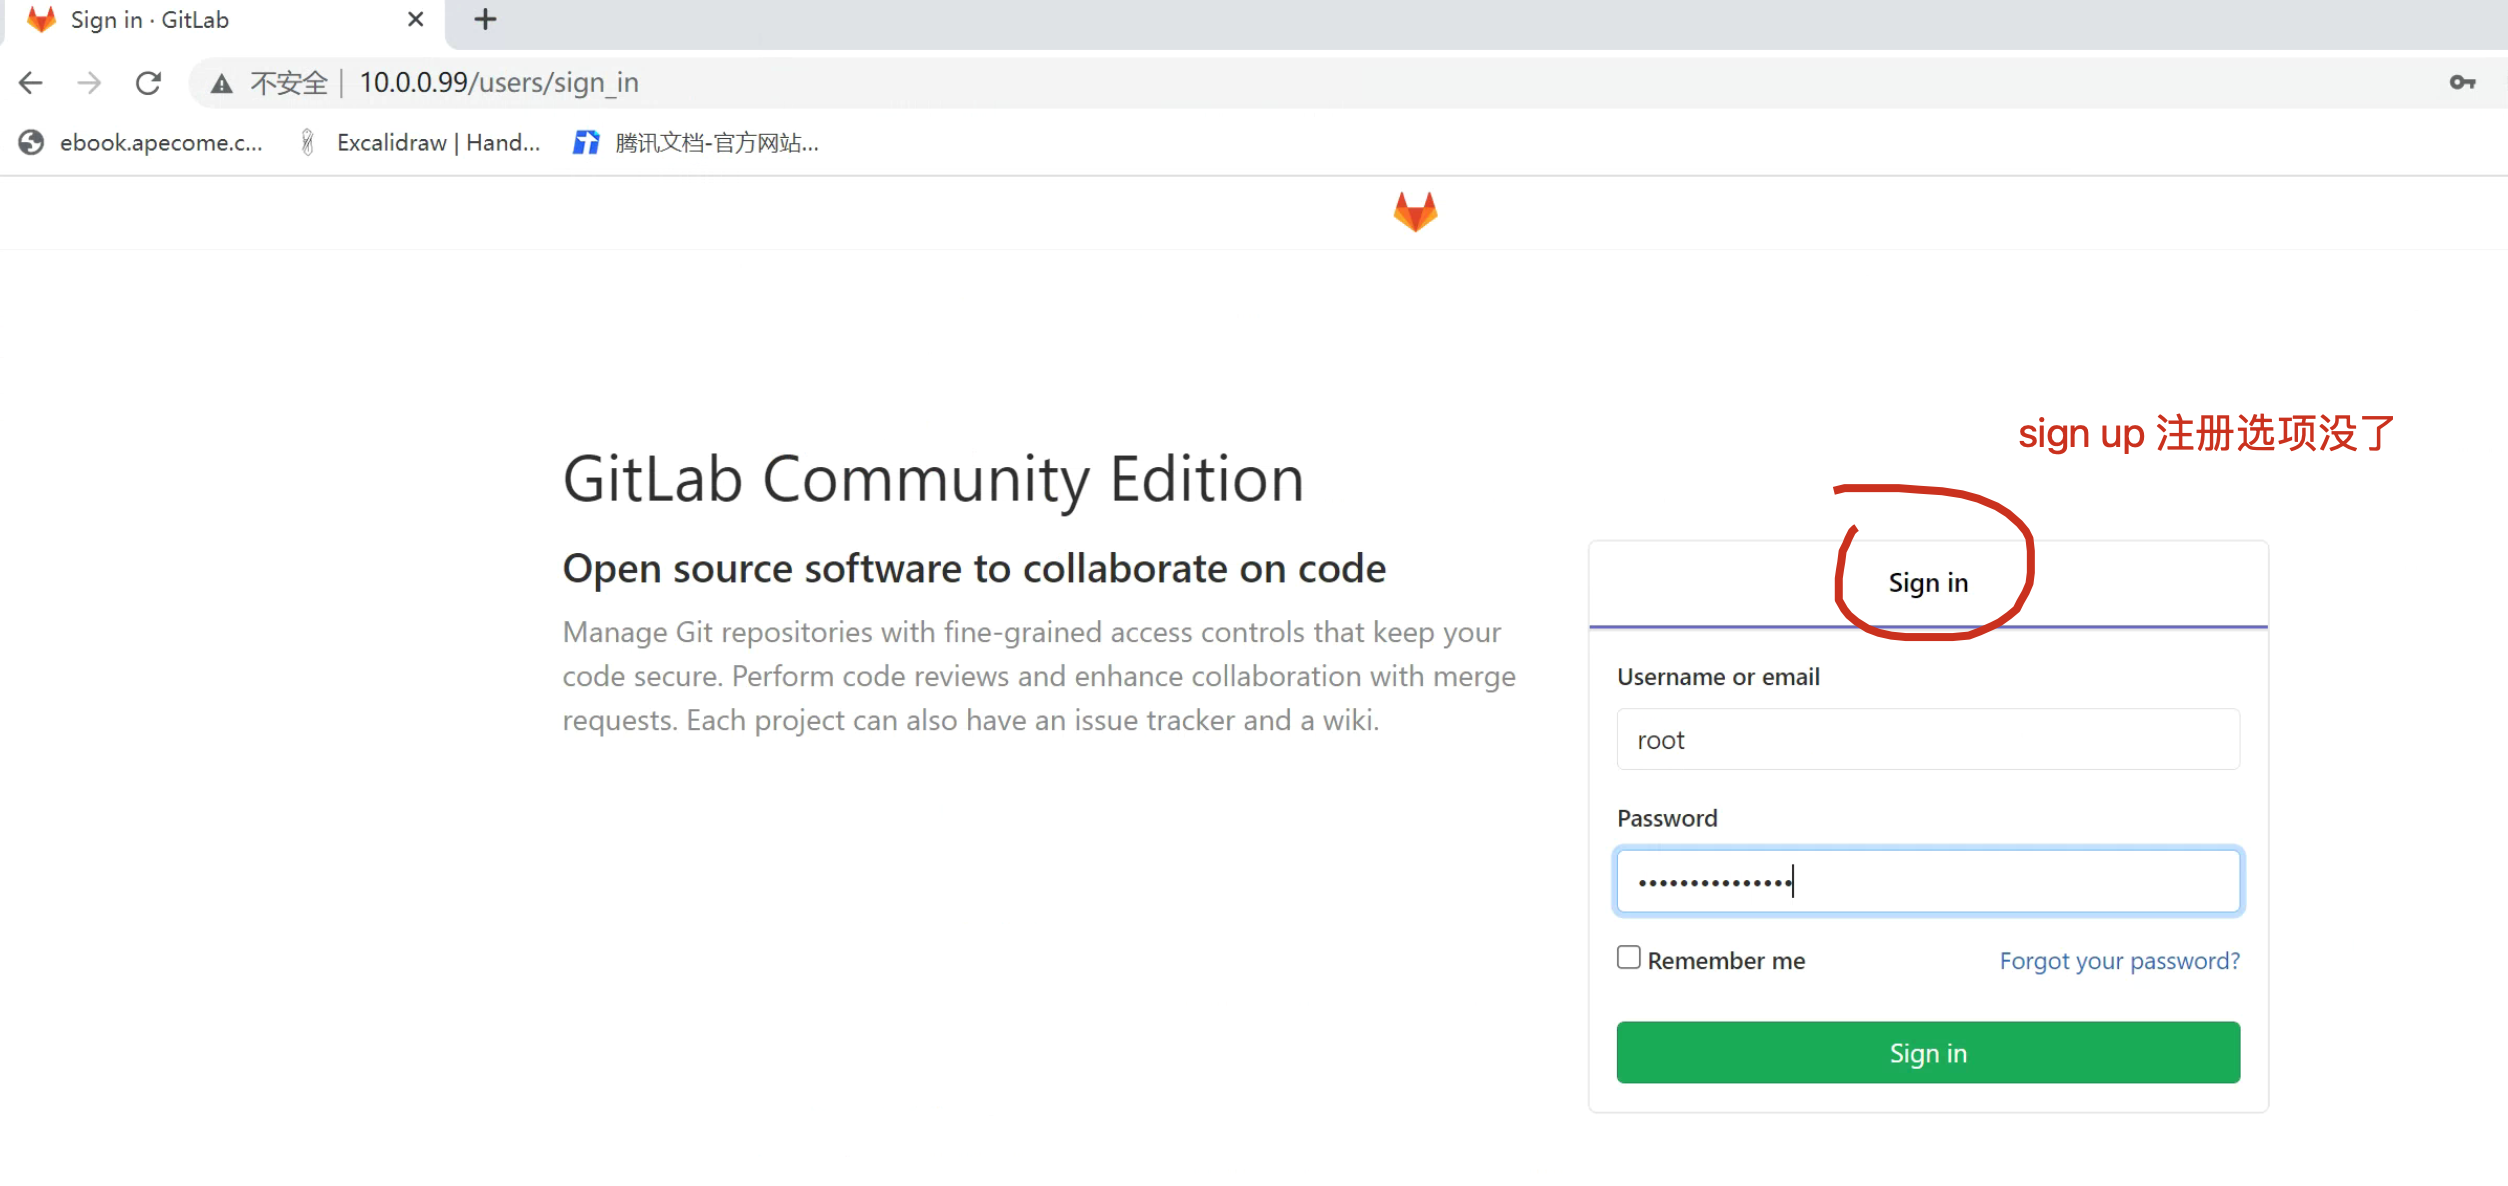Screen dimensions: 2508x1186
Task: Open the saved password key icon
Action: pyautogui.click(x=2462, y=83)
